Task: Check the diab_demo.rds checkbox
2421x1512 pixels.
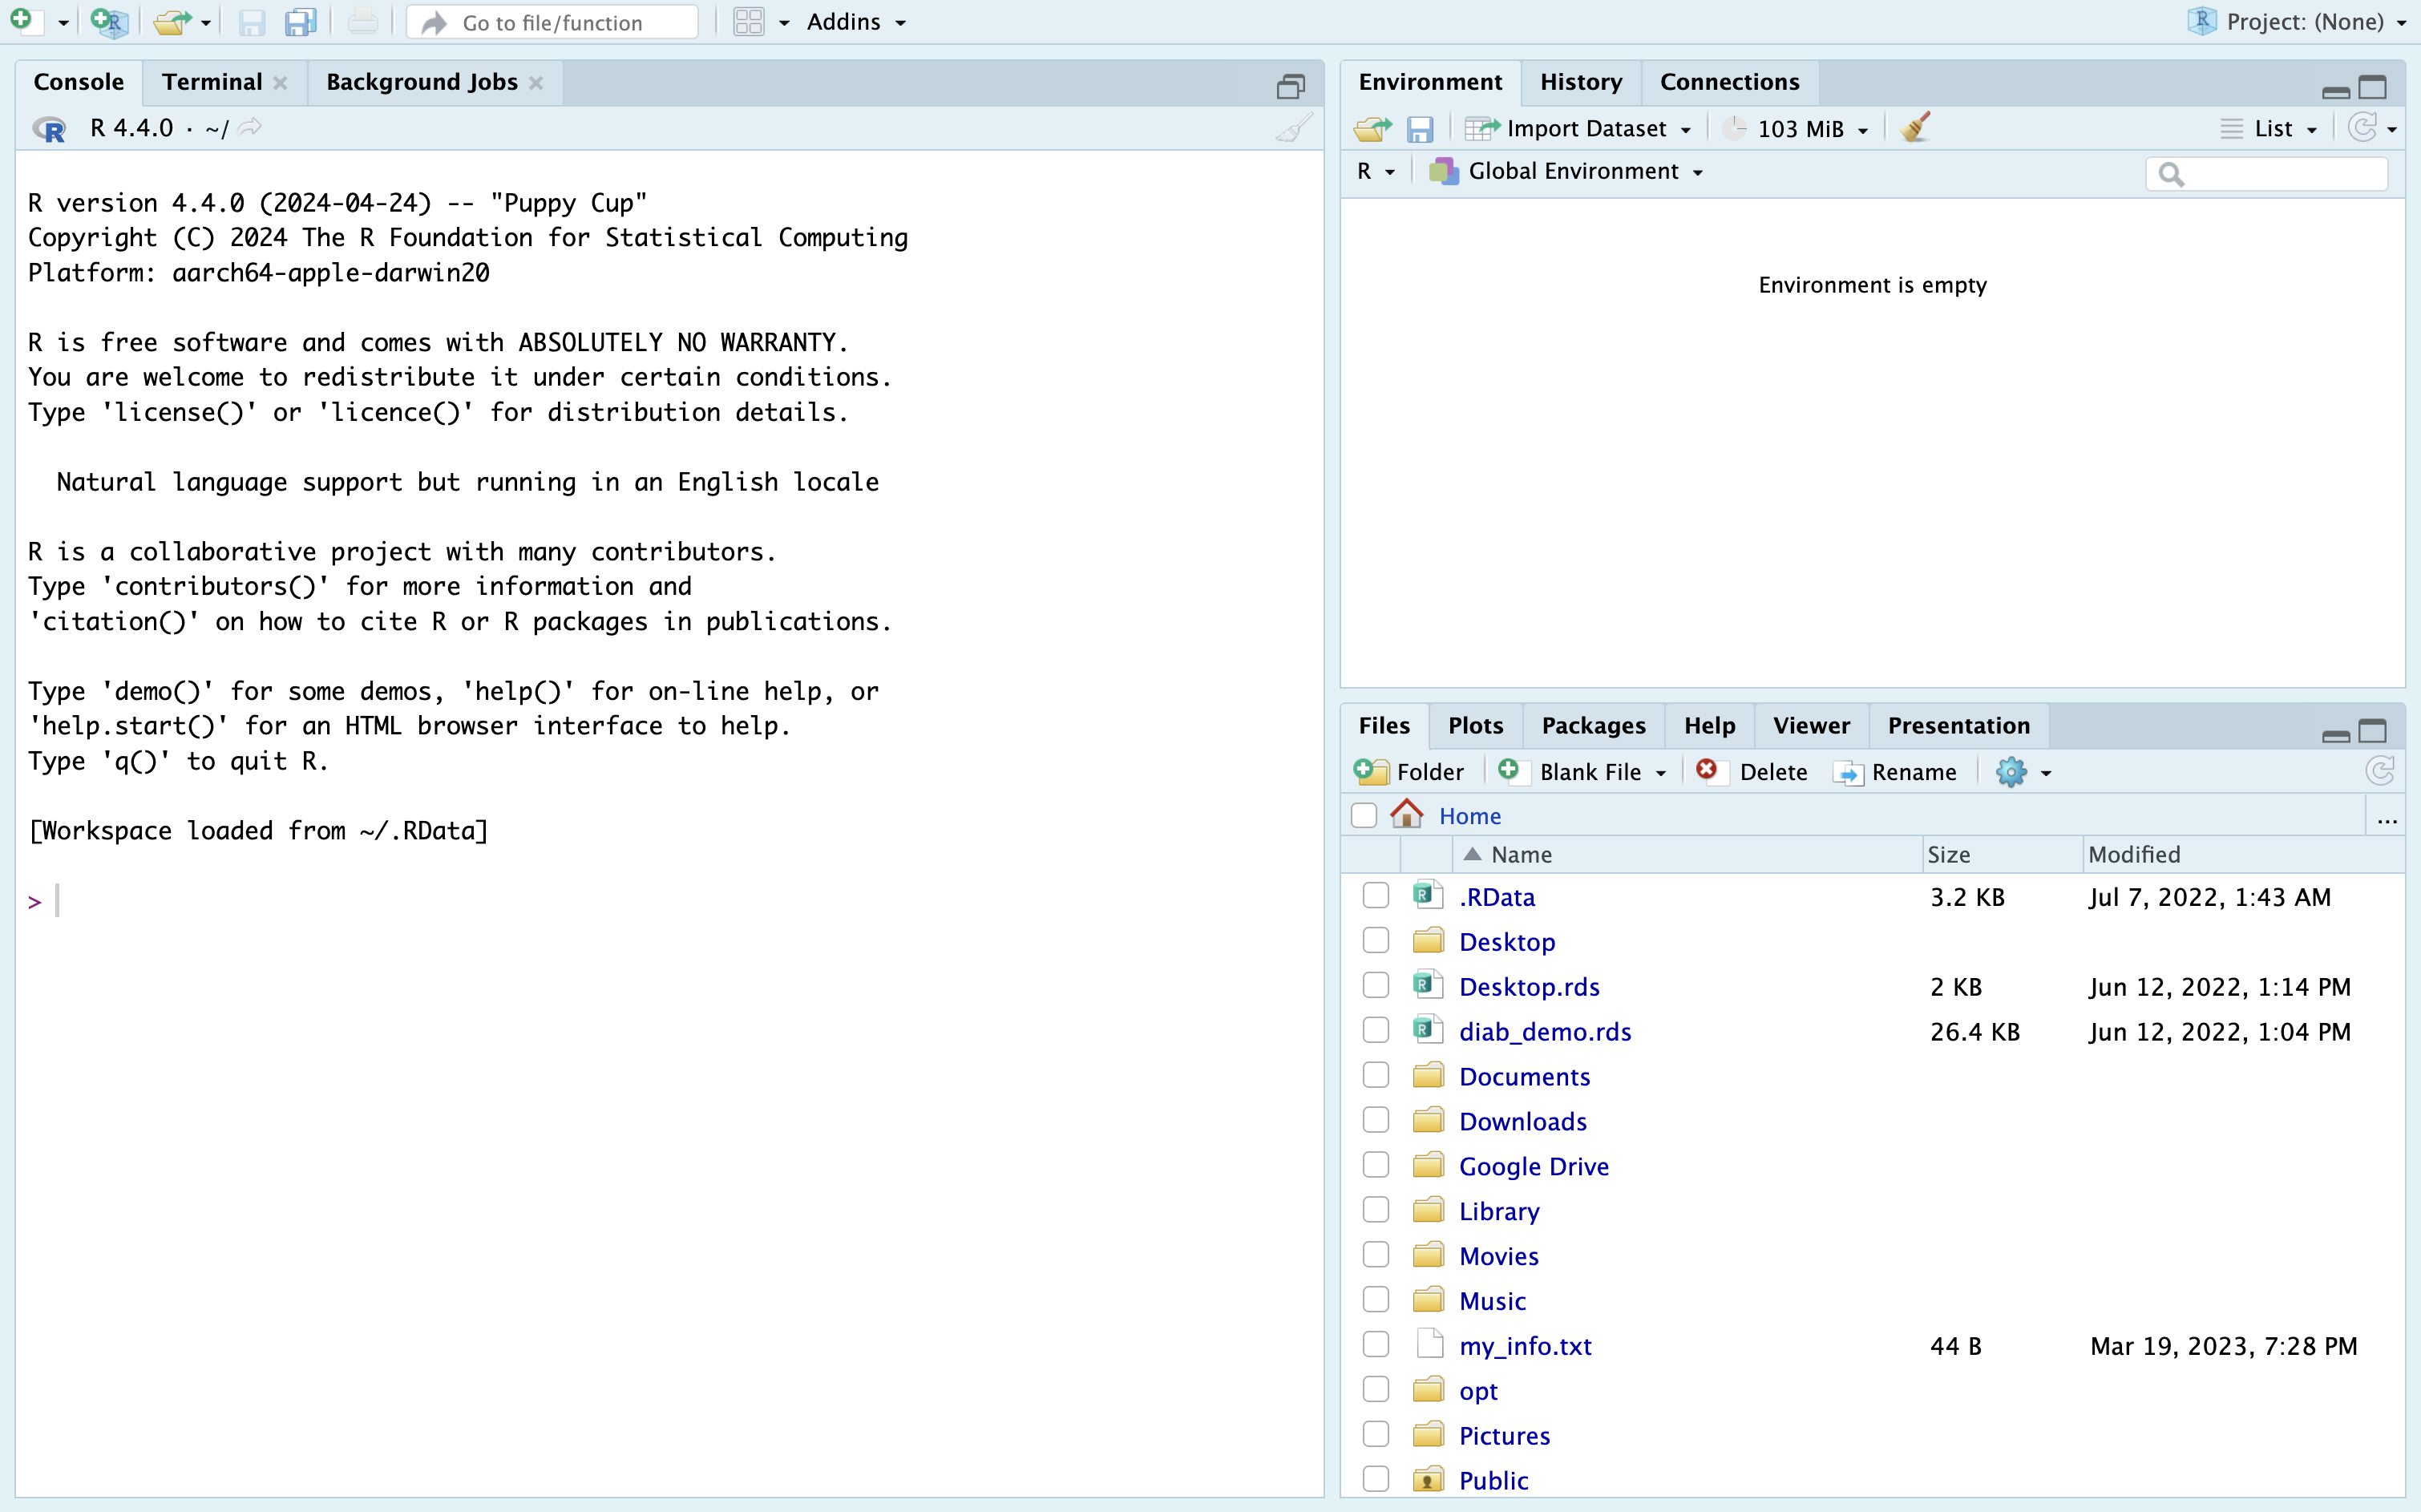Action: 1376,1030
